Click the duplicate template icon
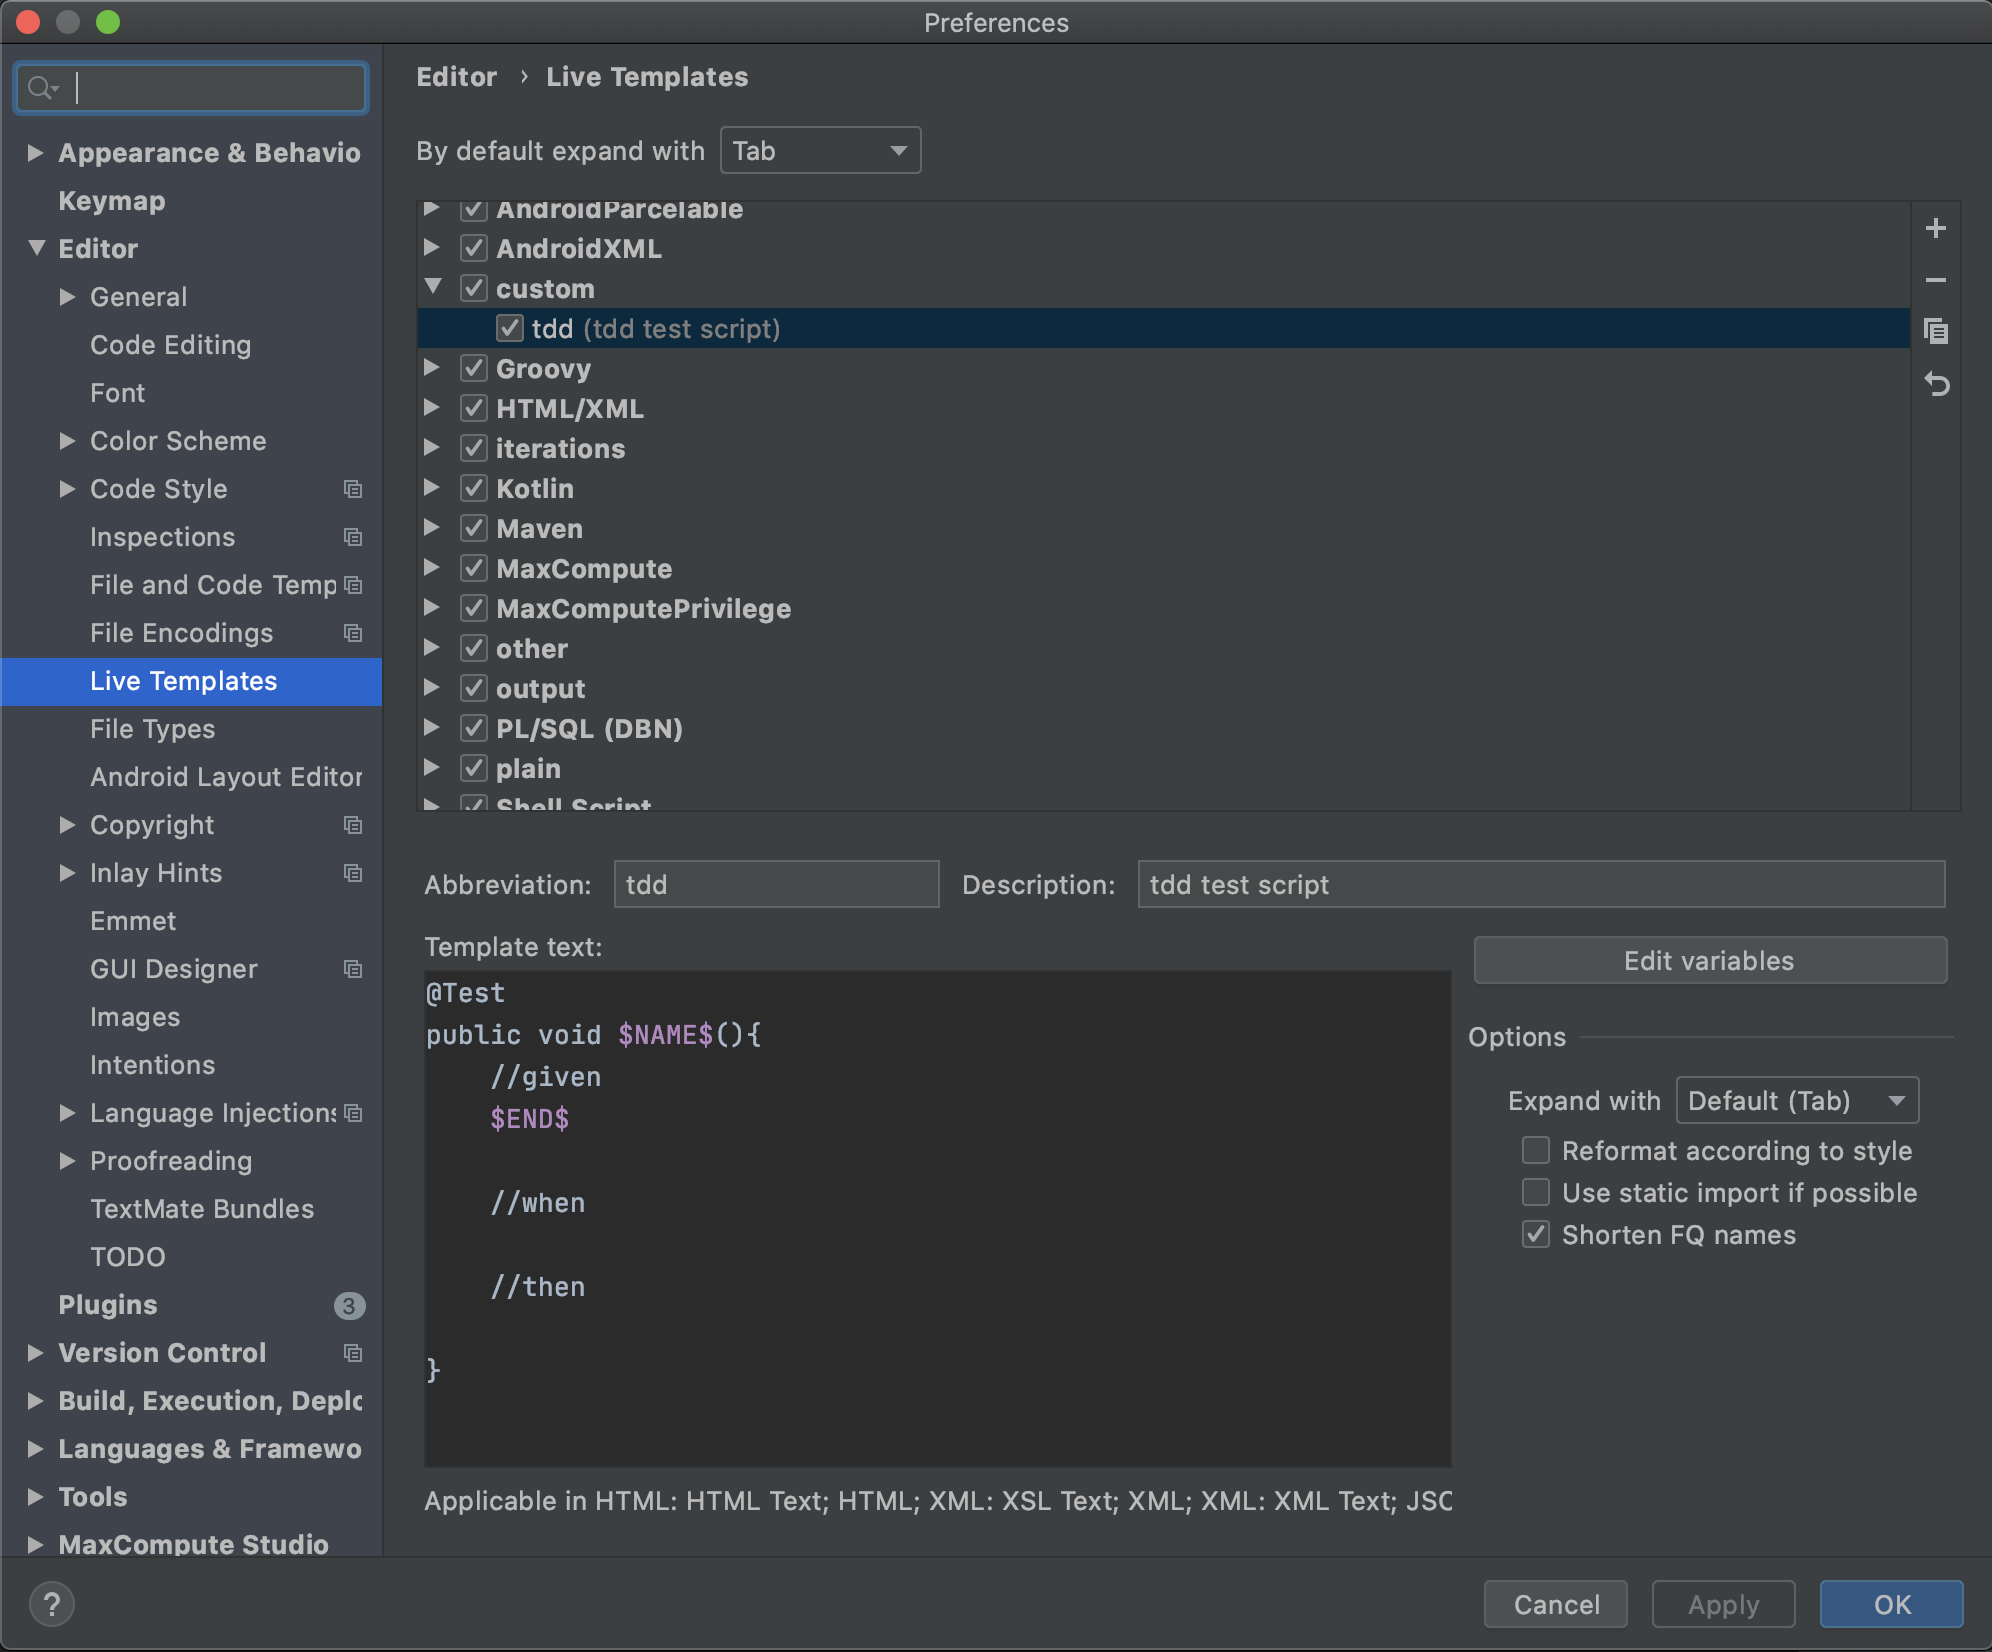Image resolution: width=1992 pixels, height=1652 pixels. (1935, 332)
